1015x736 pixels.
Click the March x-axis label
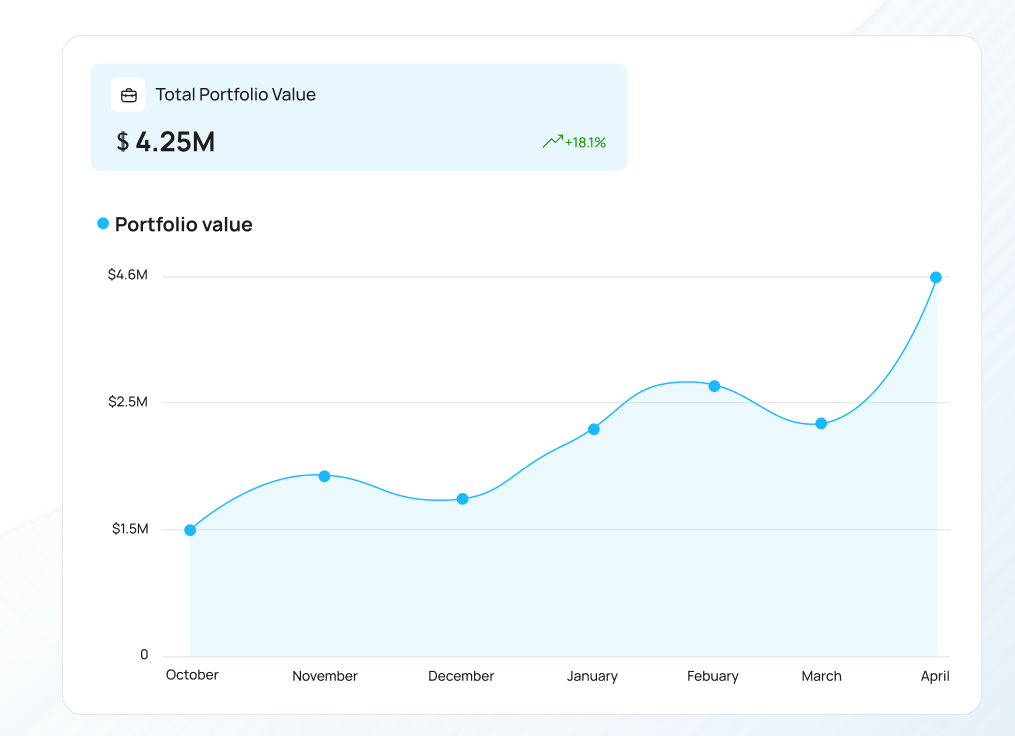point(821,676)
